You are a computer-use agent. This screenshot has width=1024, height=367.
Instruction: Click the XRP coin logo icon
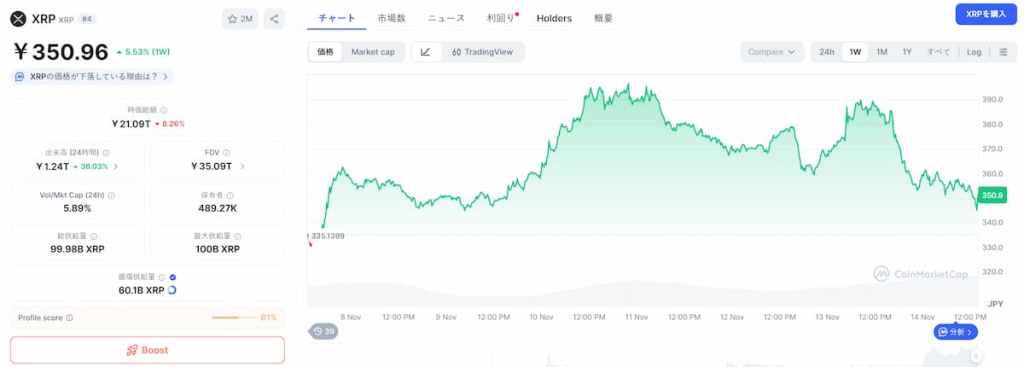(x=18, y=19)
